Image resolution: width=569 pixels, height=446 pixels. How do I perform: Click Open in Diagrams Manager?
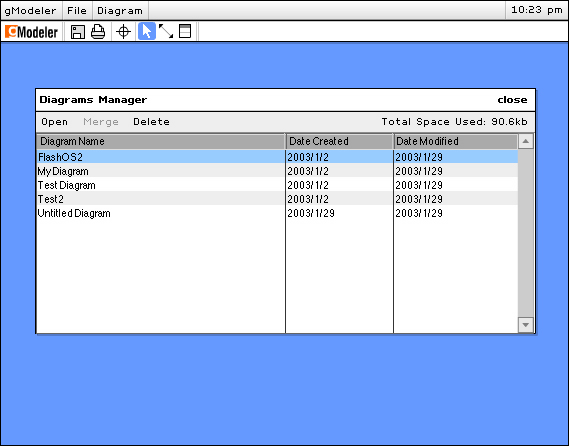click(54, 122)
